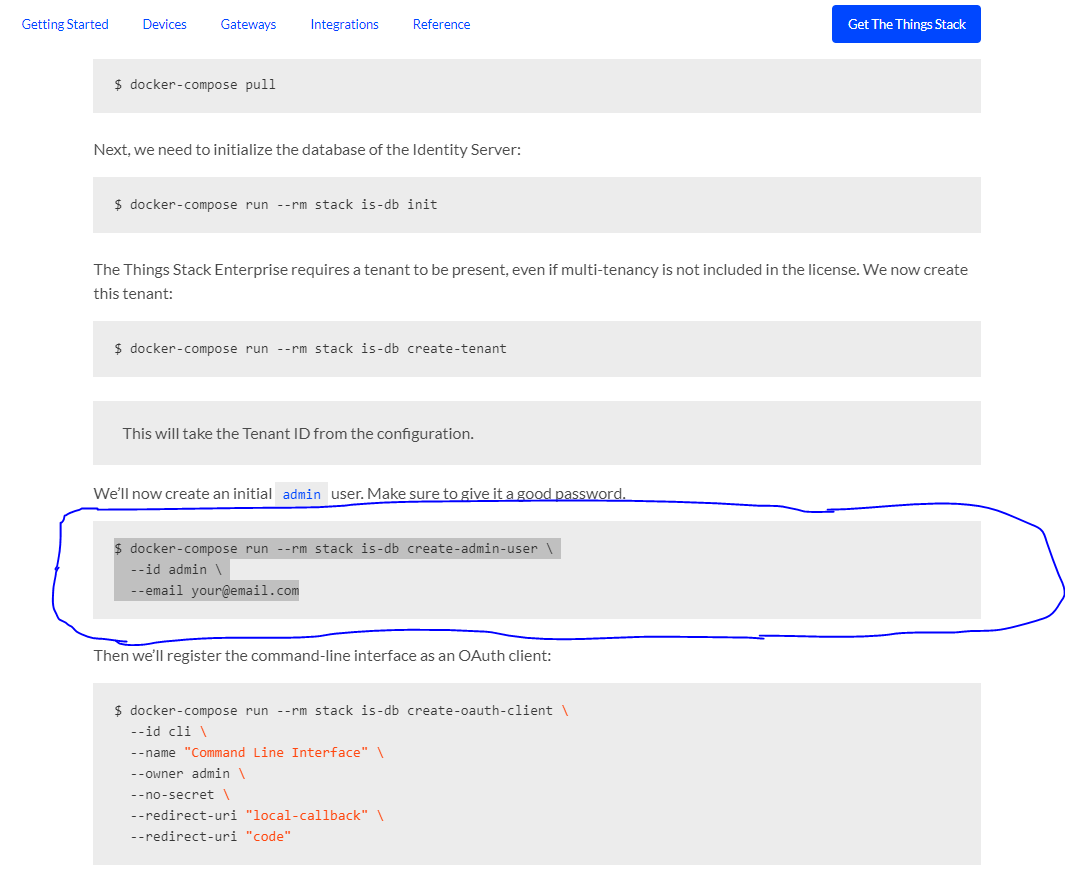The image size is (1065, 878).
Task: Click the Tenant ID configuration note
Action: [298, 434]
